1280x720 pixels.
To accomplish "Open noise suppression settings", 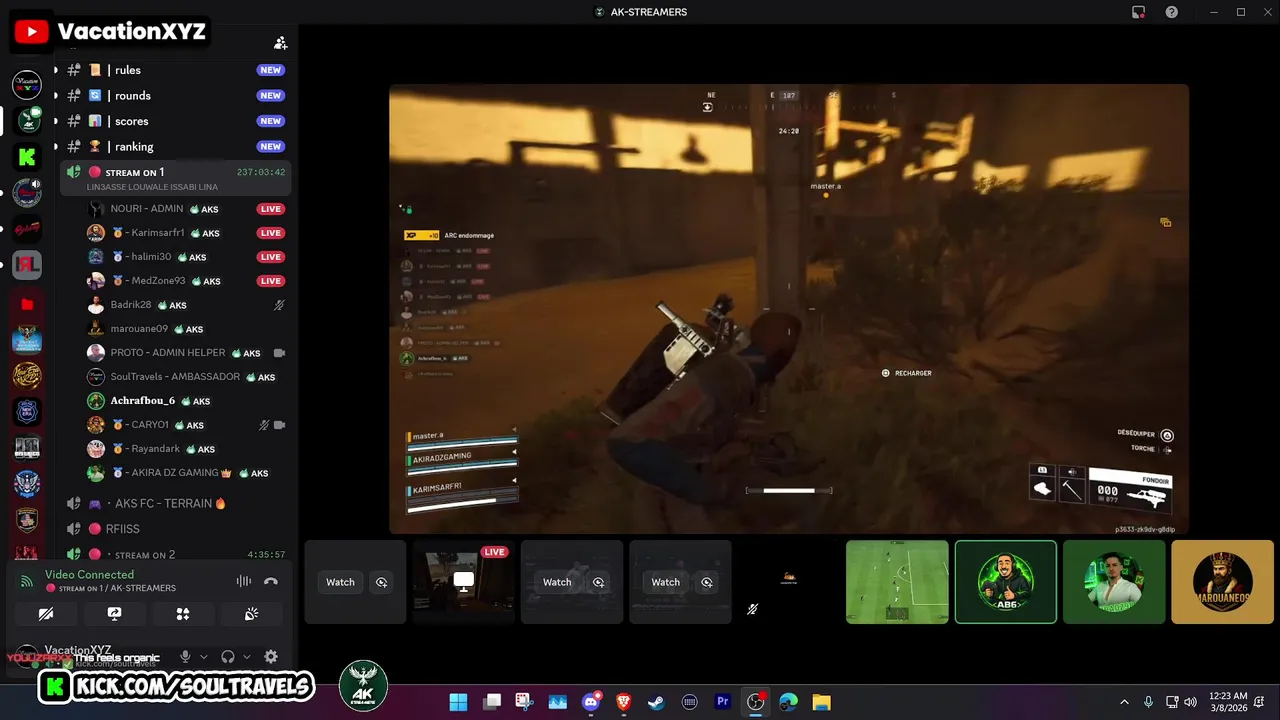I will [x=243, y=581].
